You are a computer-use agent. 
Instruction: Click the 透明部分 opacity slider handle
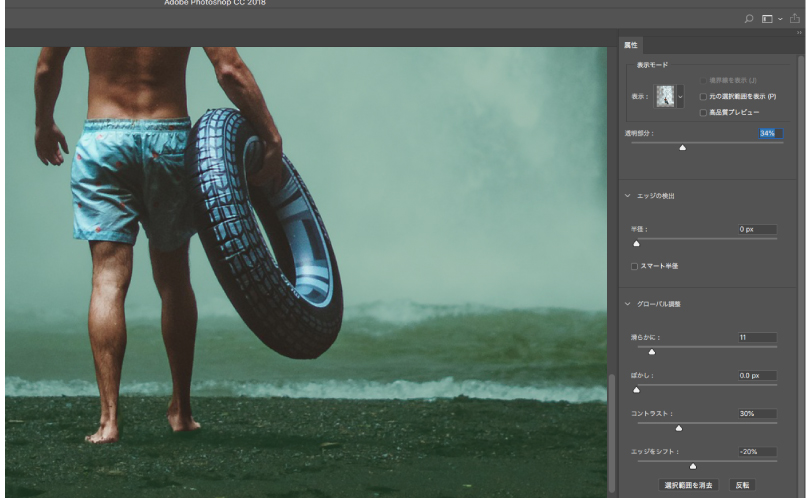coord(682,148)
